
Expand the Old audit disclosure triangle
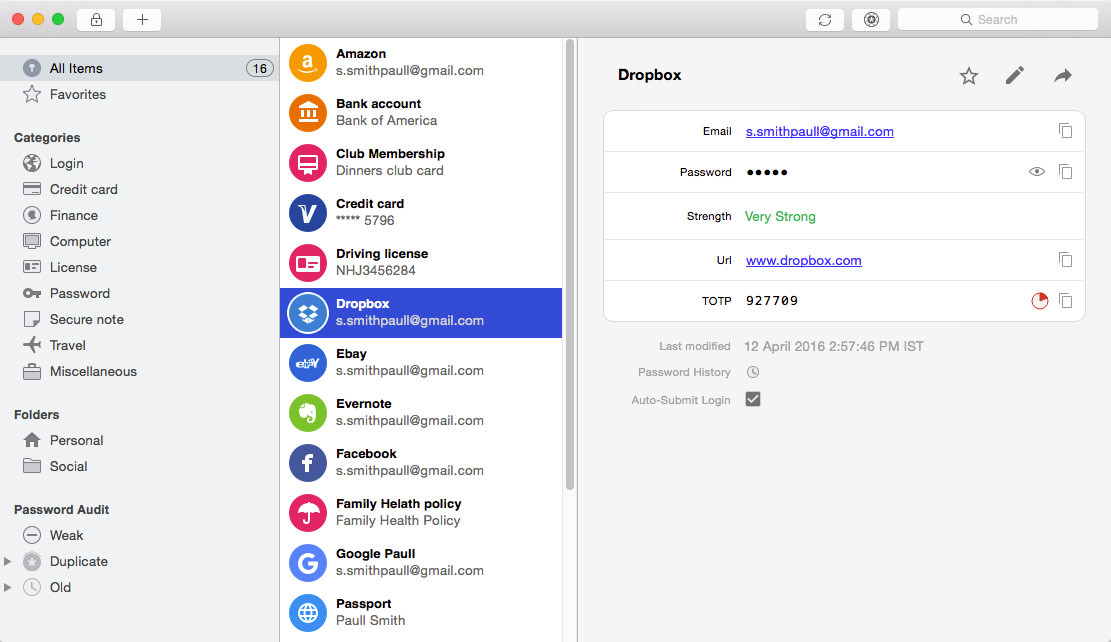pos(8,587)
